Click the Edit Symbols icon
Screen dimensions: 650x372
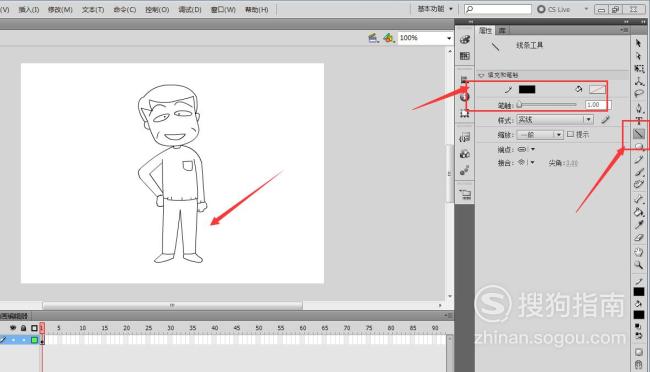(388, 38)
